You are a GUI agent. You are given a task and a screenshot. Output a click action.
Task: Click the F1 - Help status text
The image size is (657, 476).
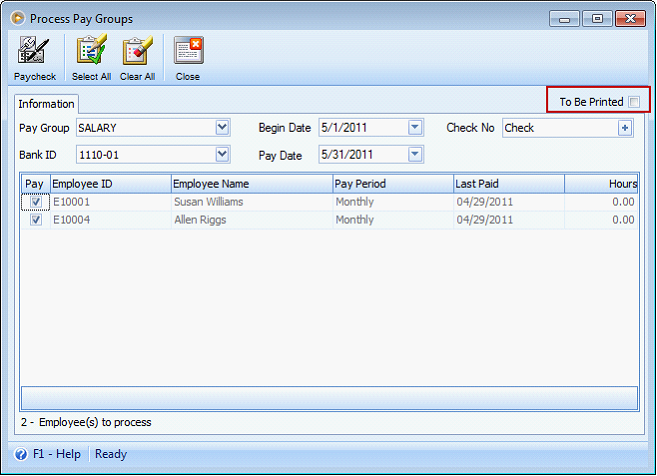point(57,454)
